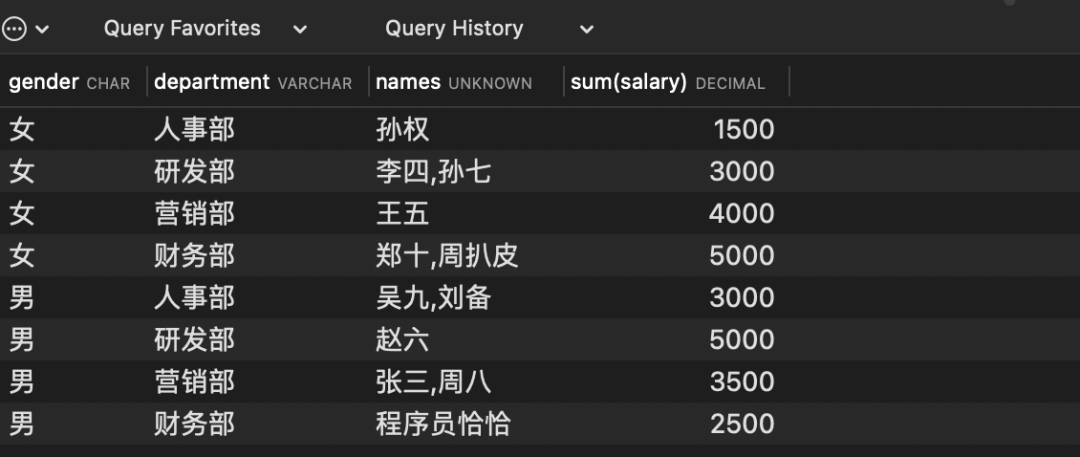The image size is (1080, 457).
Task: Click salary value 1500
Action: [x=744, y=130]
